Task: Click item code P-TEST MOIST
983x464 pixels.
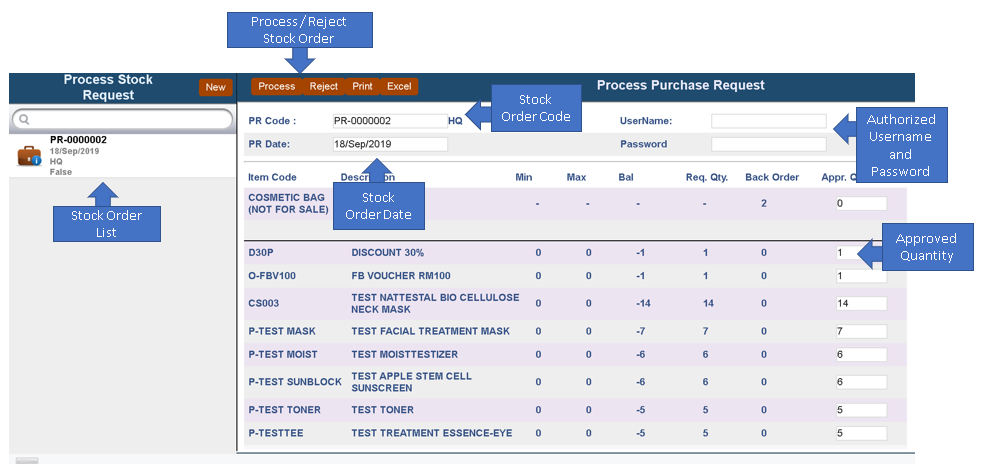Action: [x=283, y=354]
